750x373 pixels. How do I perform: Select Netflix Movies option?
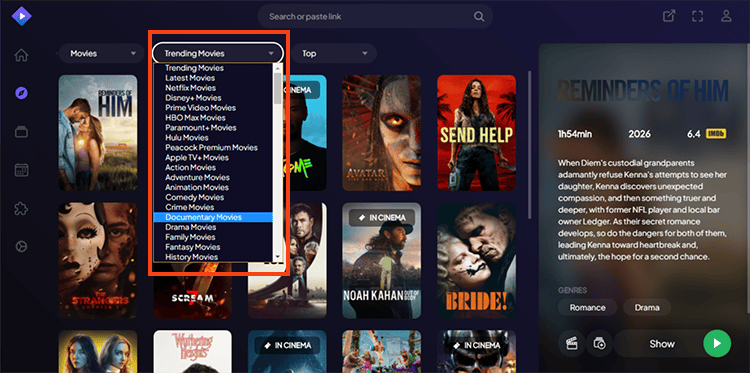click(213, 88)
